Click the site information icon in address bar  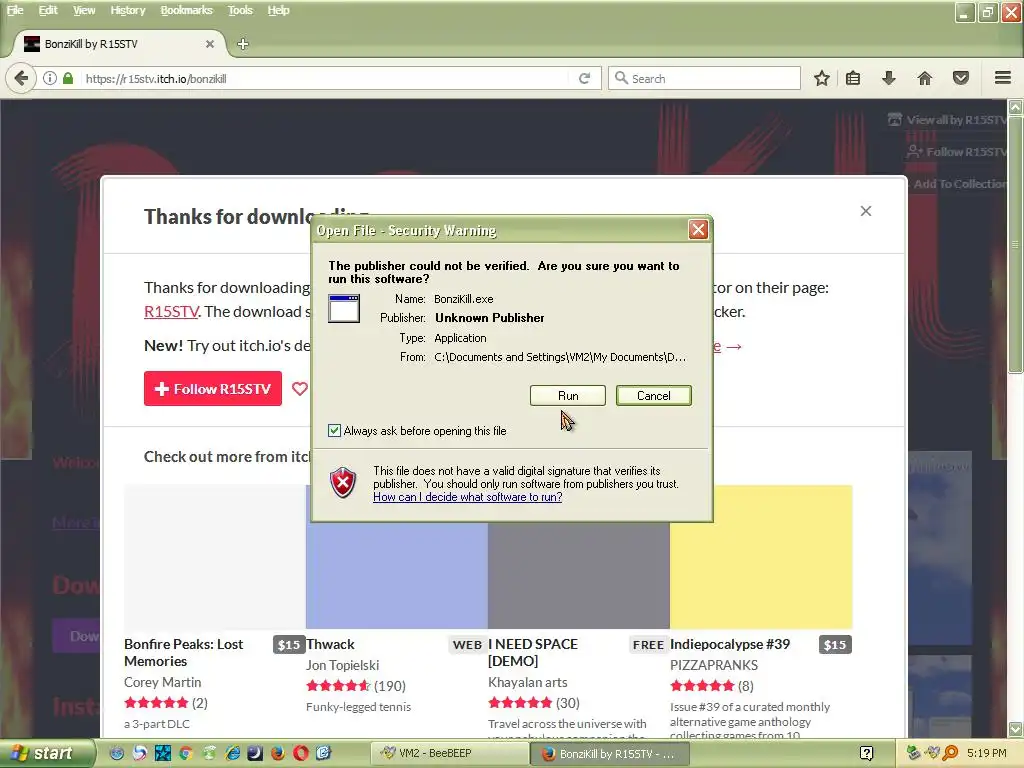point(50,78)
